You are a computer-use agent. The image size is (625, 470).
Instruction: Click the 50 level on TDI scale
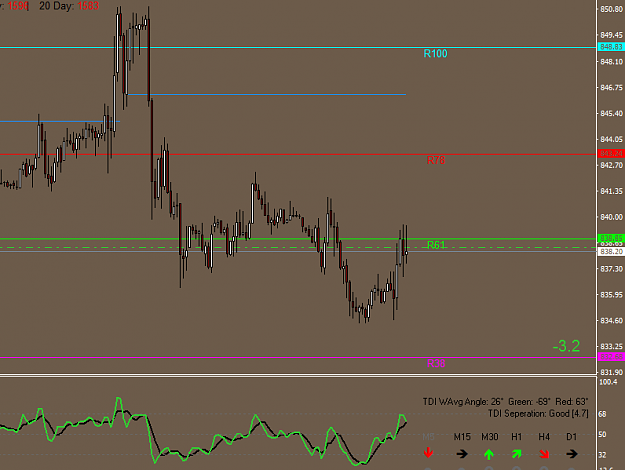coord(602,434)
